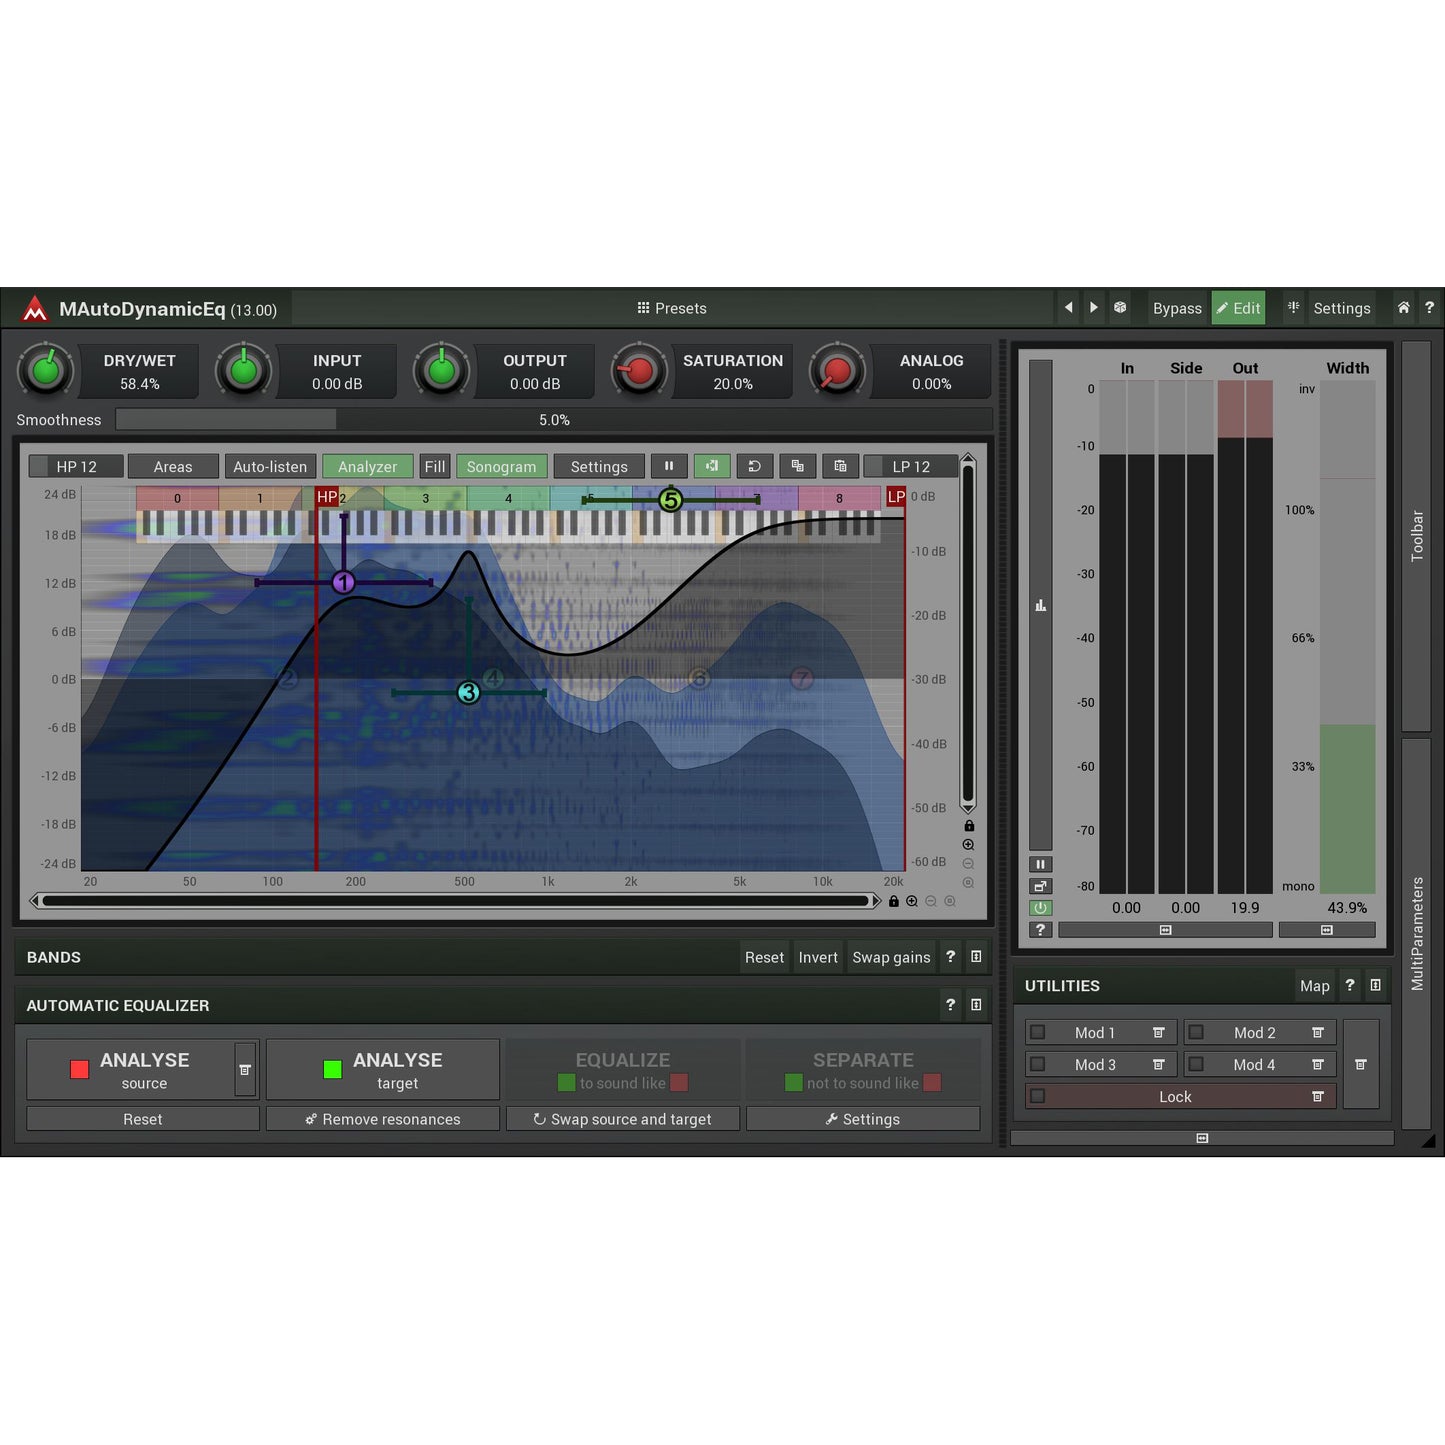Click Remove resonances in Automatic Equalizer
Viewport: 1445px width, 1445px height.
pyautogui.click(x=383, y=1118)
